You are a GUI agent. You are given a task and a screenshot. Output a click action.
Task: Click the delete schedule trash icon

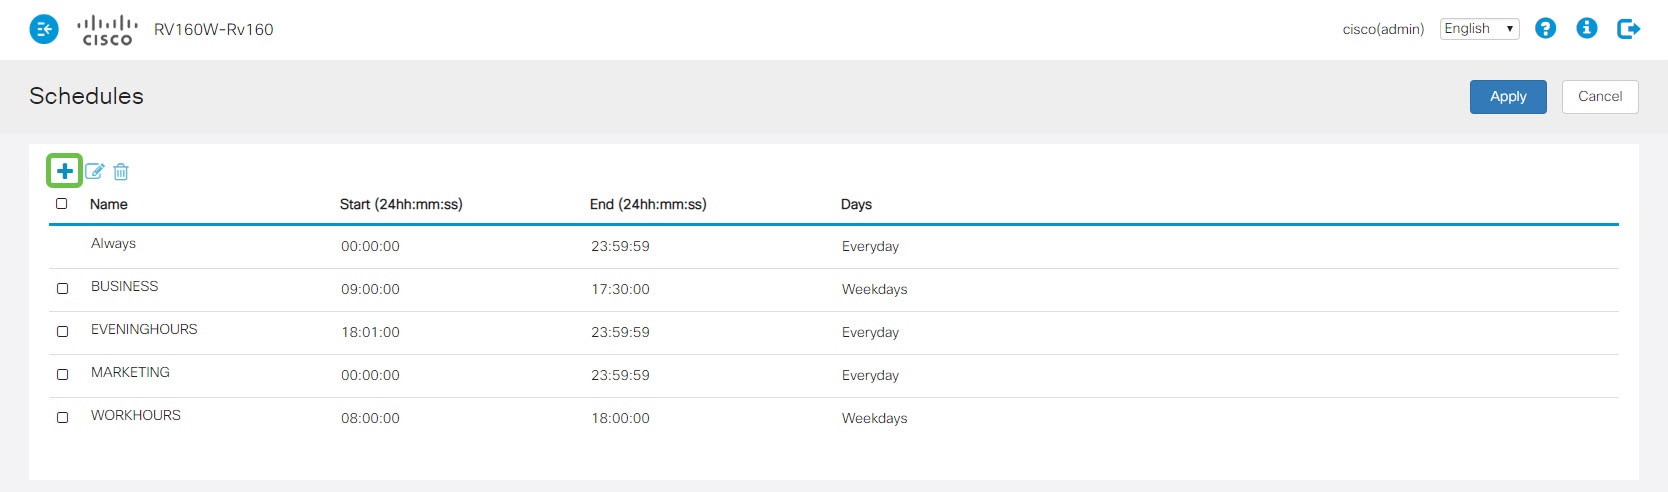click(x=121, y=172)
